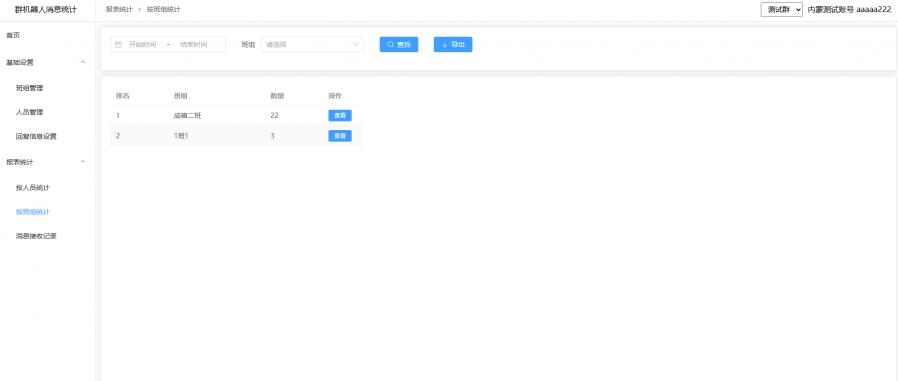Click 查看 button for 成都二班 row
Viewport: 898px width, 381px height.
[340, 116]
